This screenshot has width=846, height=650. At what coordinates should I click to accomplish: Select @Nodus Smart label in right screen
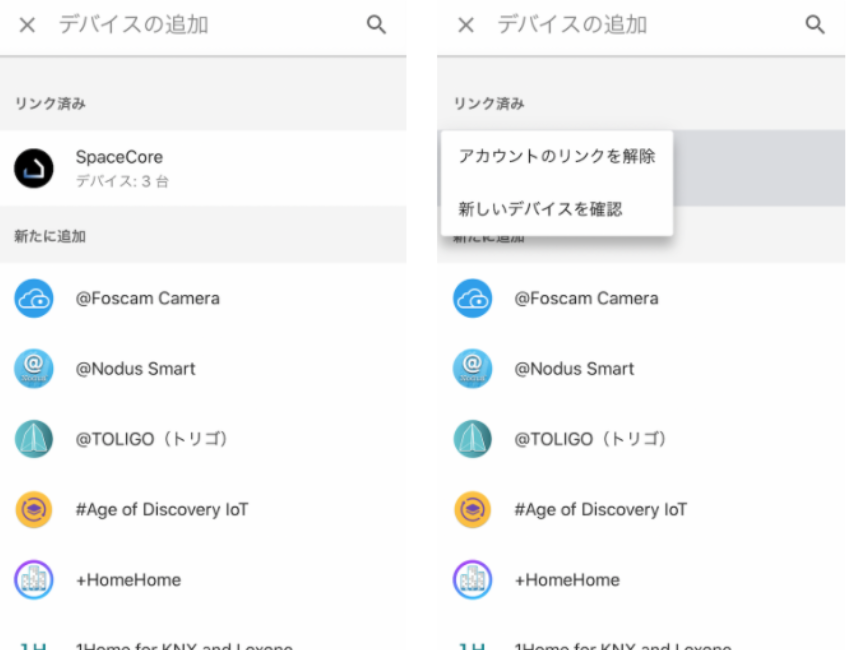click(x=574, y=369)
